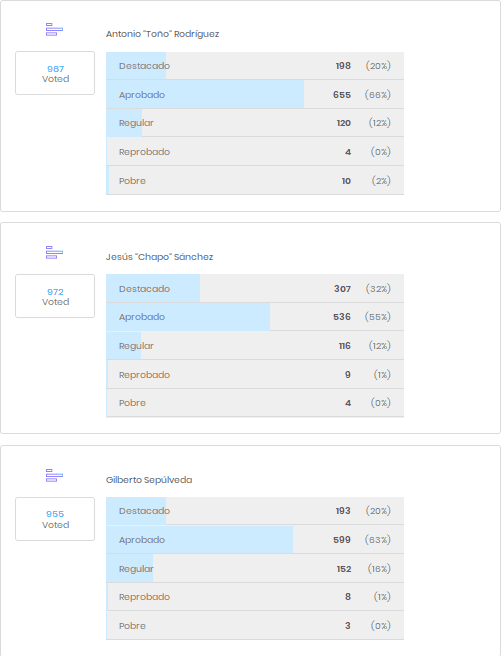Select the 972 Voted box

55,296
